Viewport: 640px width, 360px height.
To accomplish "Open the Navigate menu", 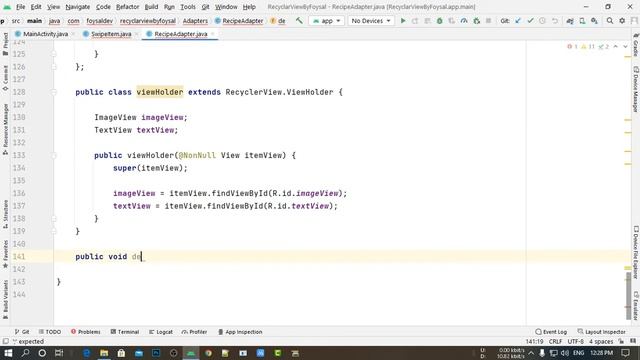I will [78, 7].
